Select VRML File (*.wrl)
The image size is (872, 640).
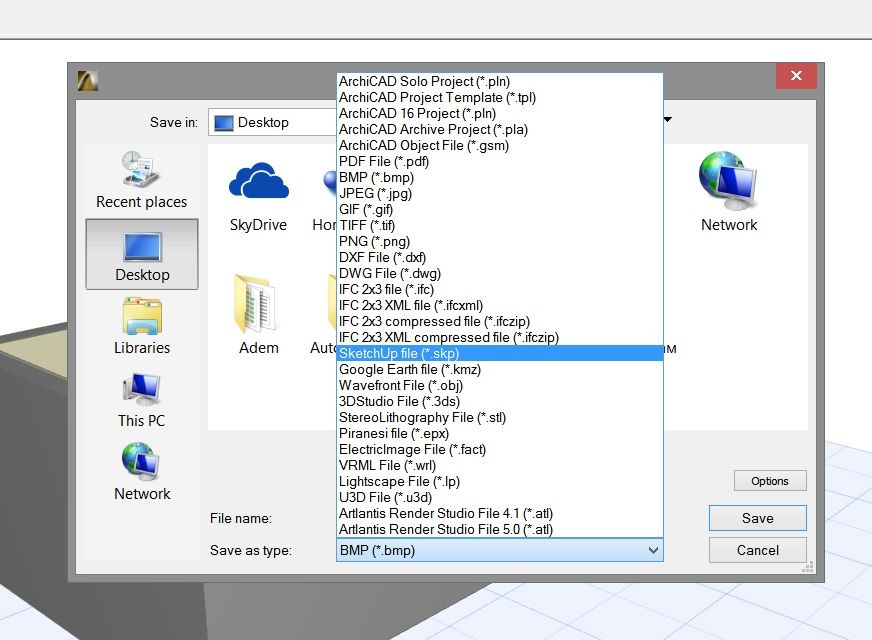pyautogui.click(x=500, y=465)
